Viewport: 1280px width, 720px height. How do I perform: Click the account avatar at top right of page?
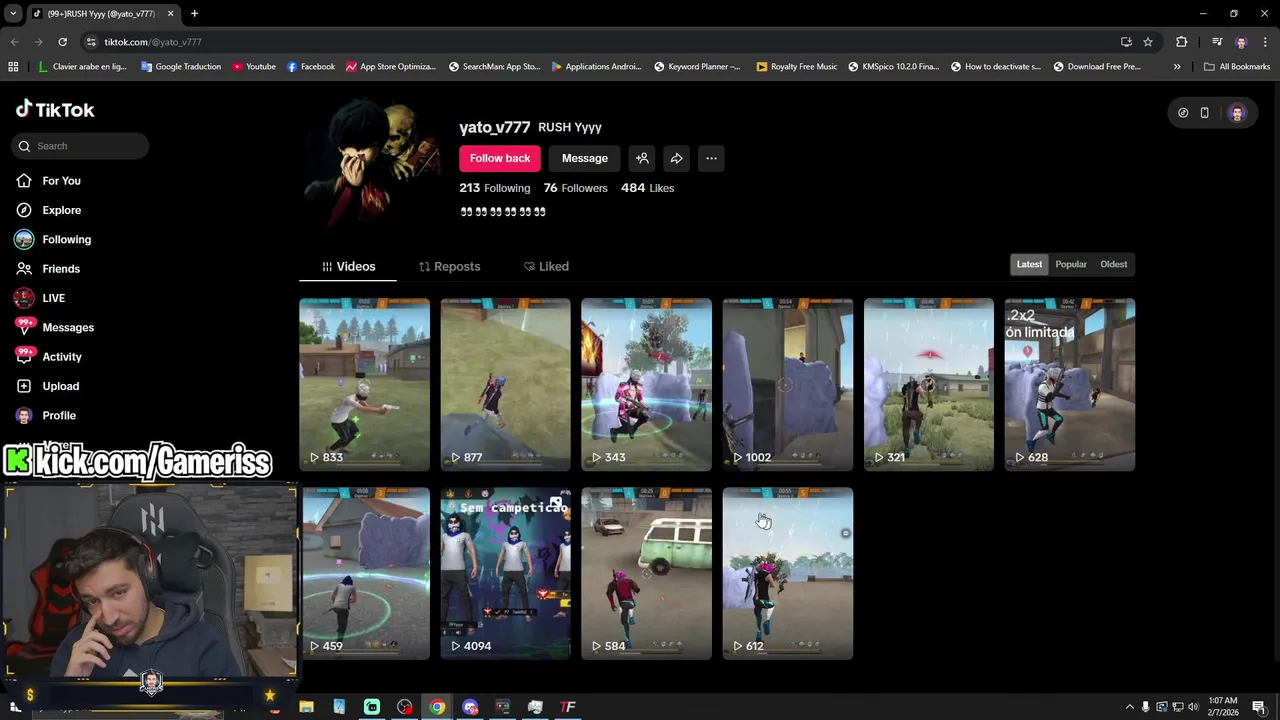[1237, 113]
